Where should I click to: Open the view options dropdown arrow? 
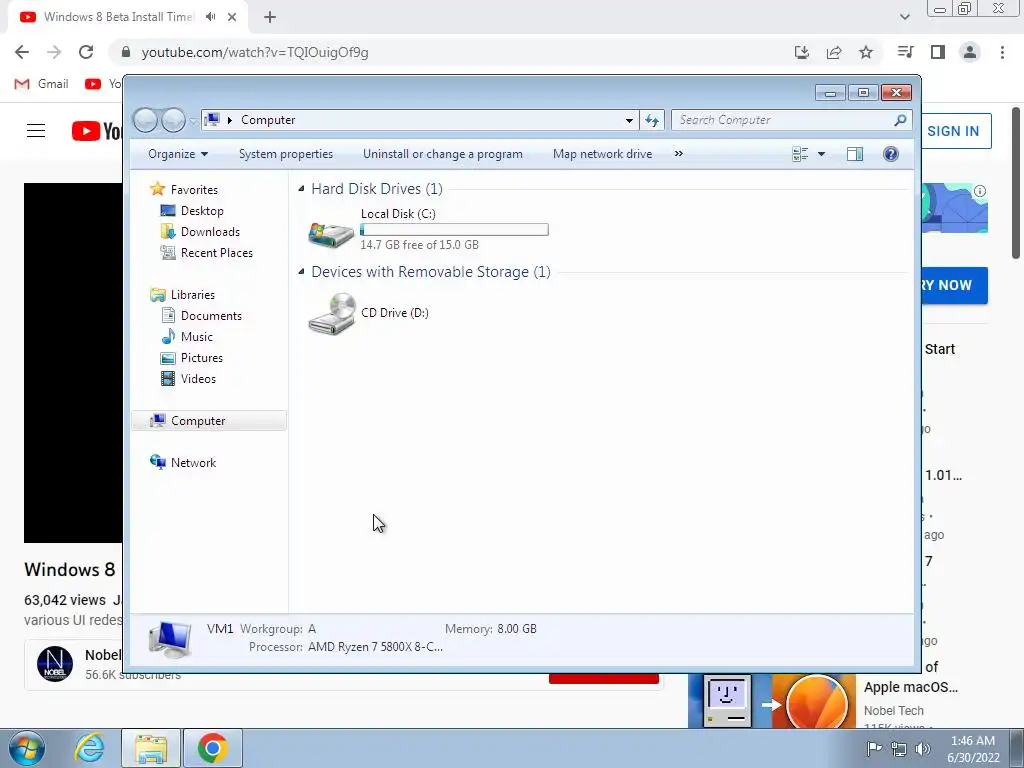point(822,154)
